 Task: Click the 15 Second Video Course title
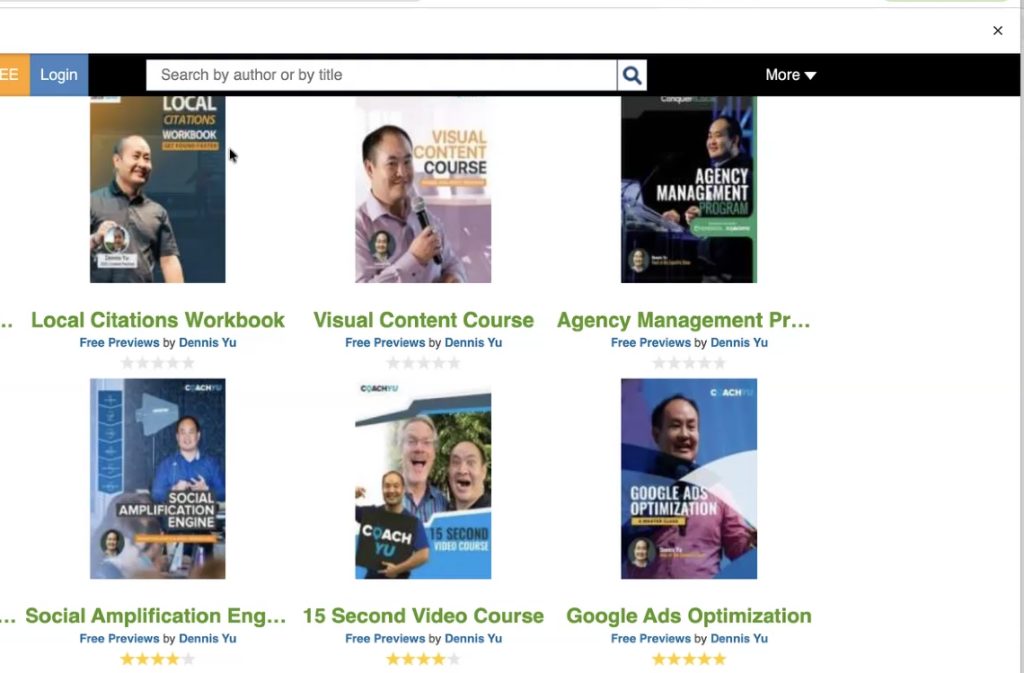coord(423,616)
